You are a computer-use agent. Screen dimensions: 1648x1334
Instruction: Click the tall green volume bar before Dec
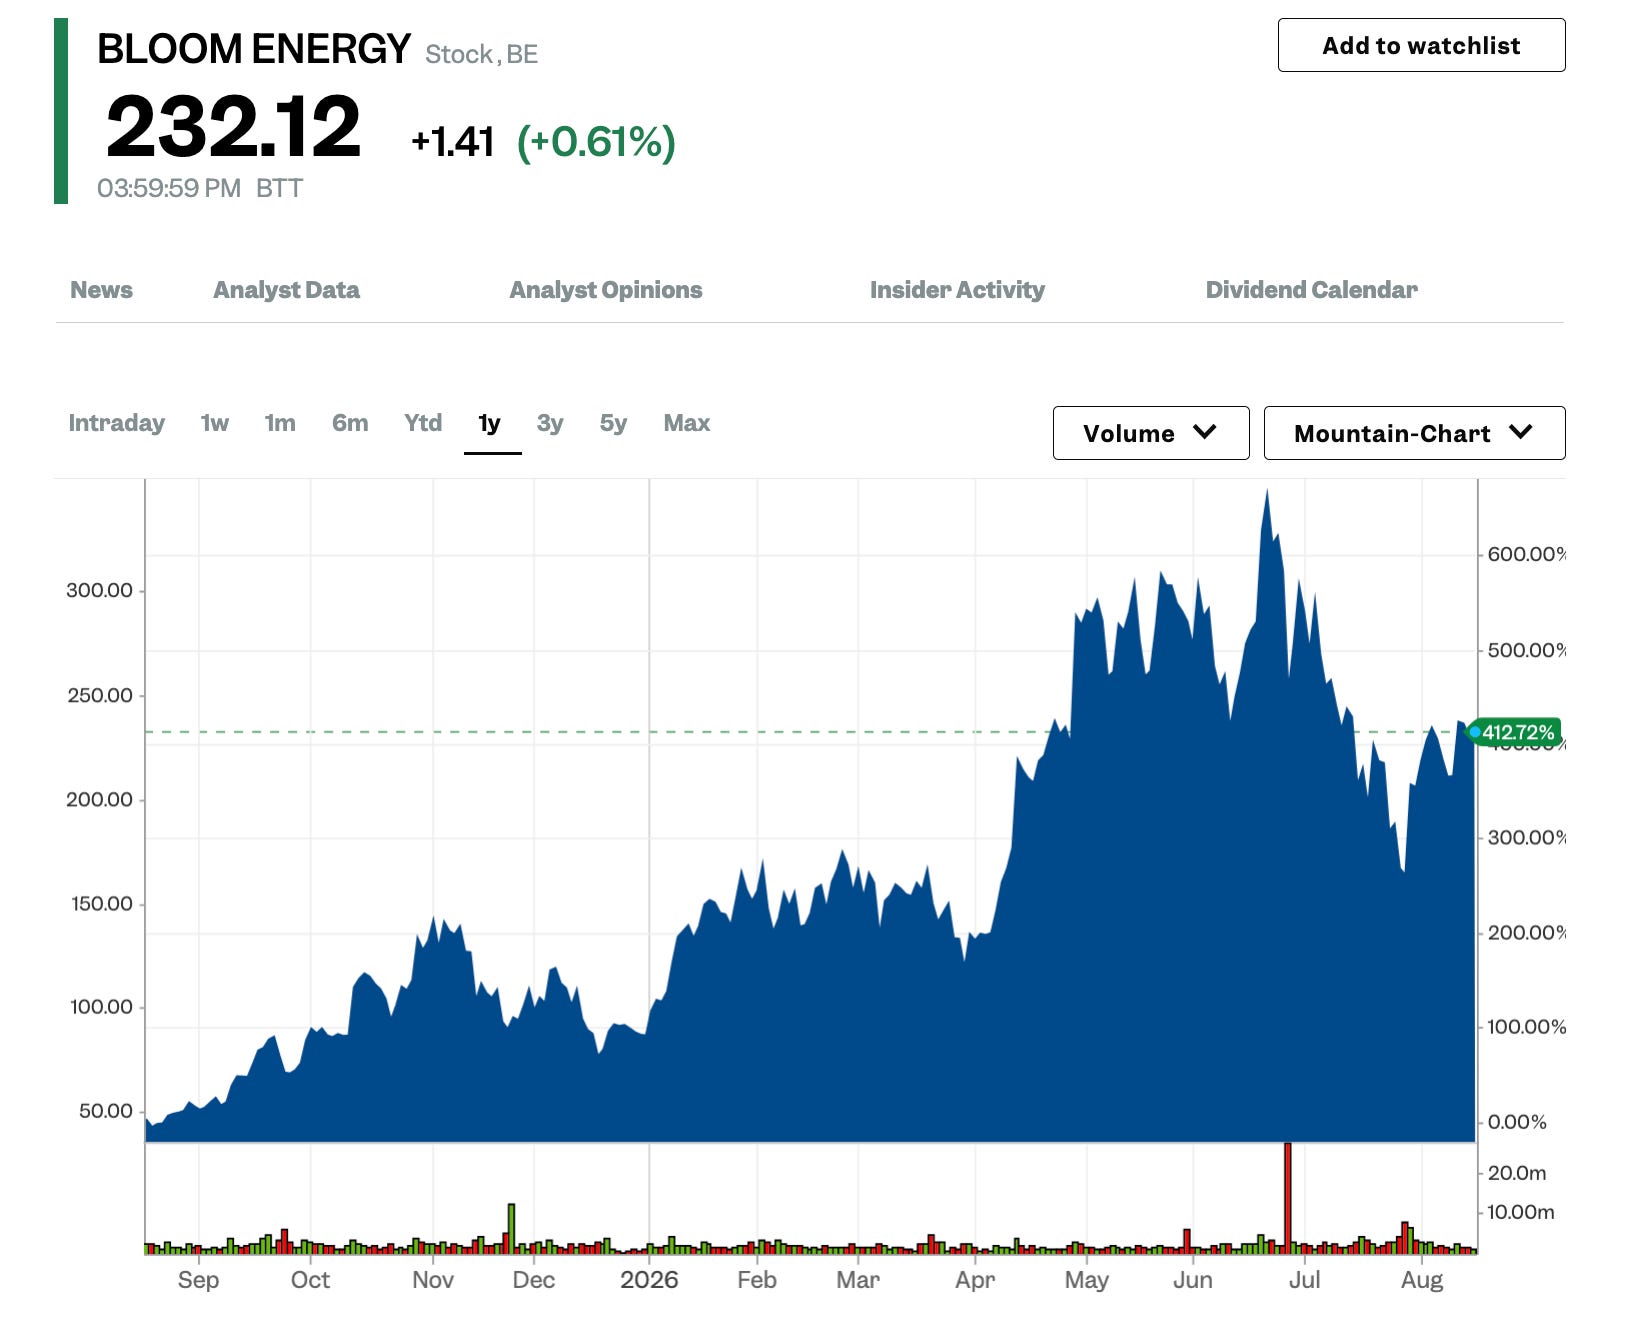(512, 1229)
